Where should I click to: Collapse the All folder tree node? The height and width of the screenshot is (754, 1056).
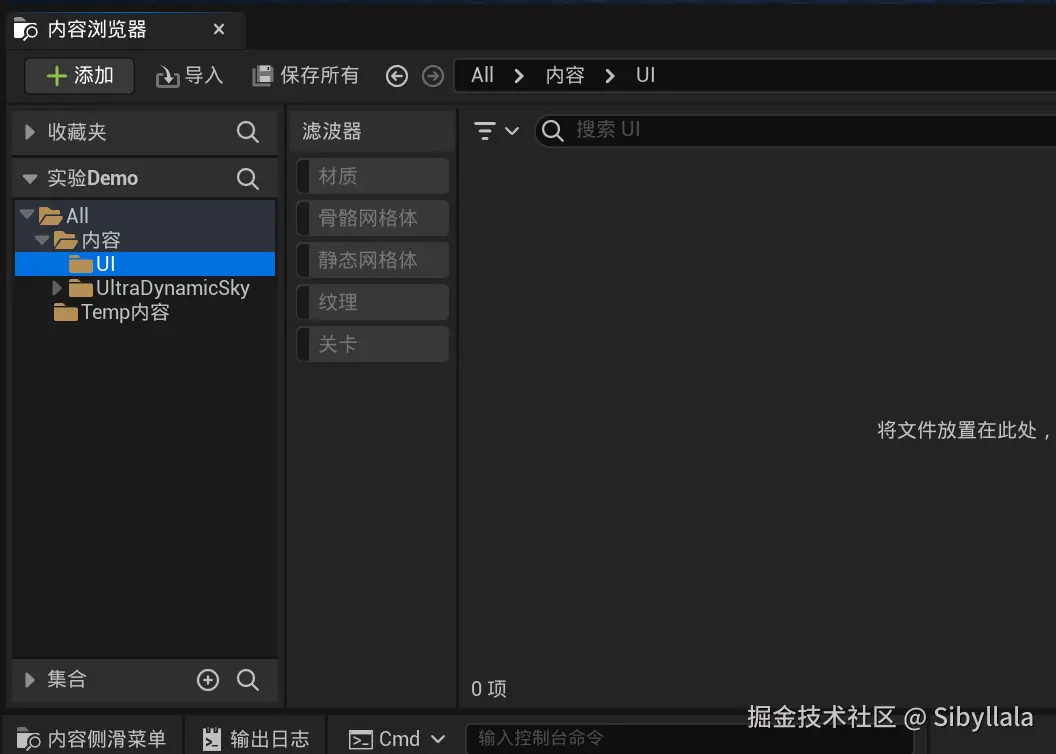click(27, 215)
